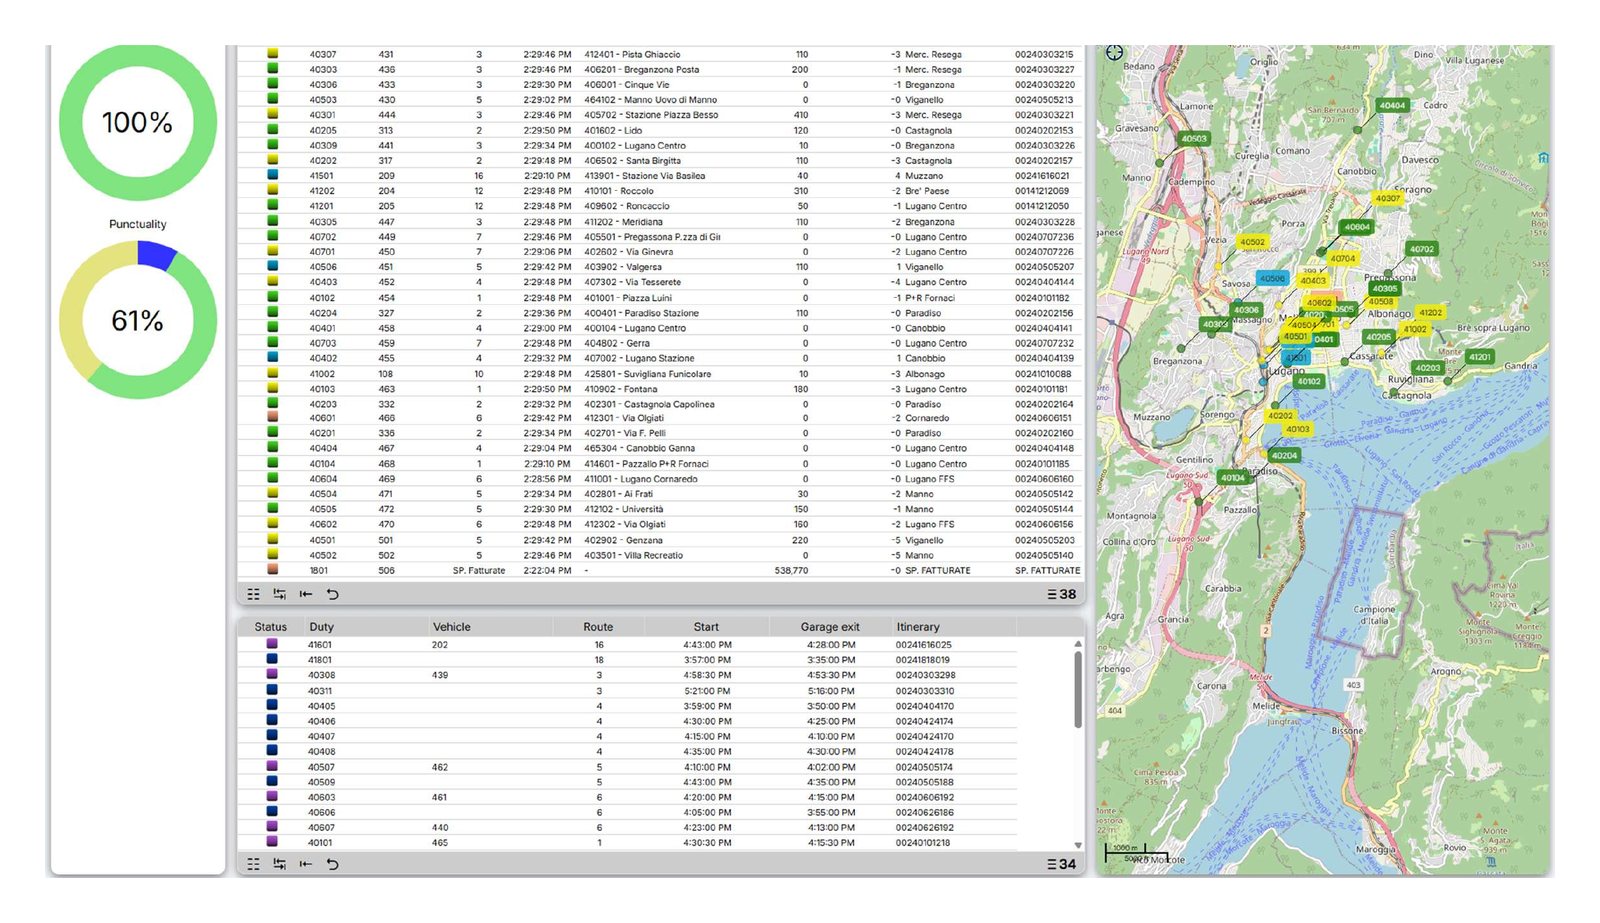Screen dimensions: 1600x923
Task: Select green marker 40204 on the map
Action: 1285,455
